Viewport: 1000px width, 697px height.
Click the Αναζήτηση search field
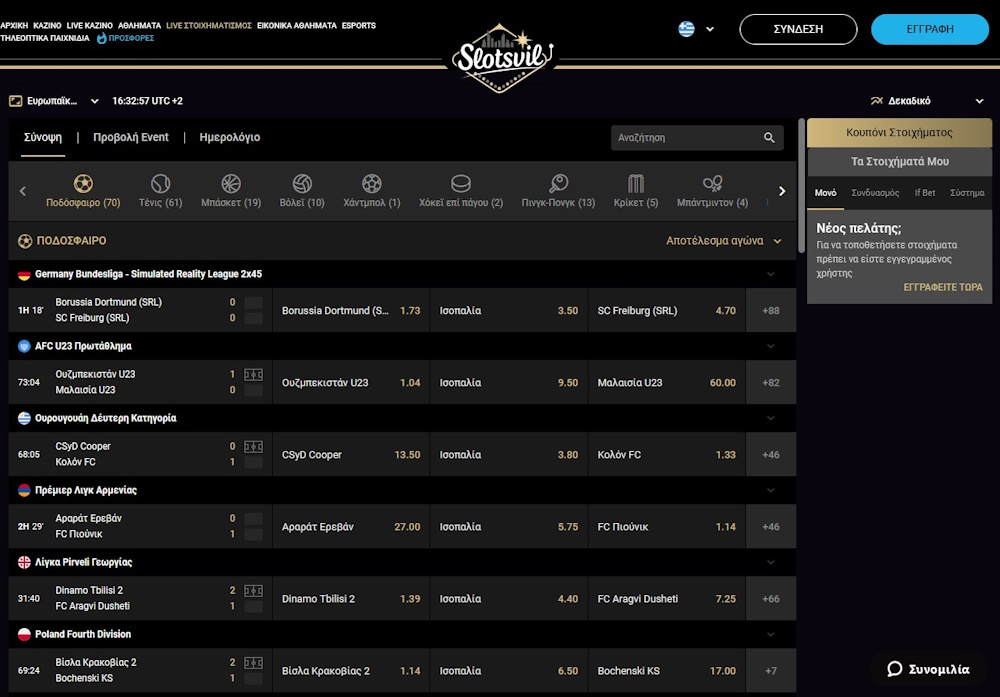(x=685, y=138)
